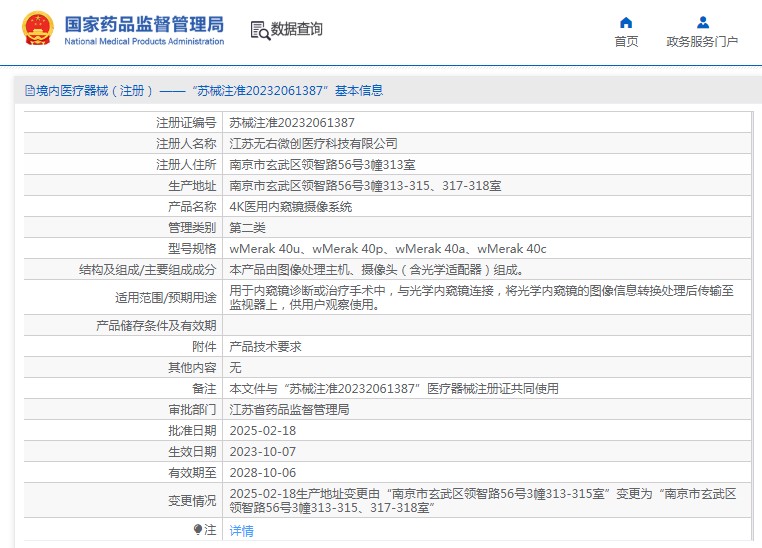Go to 首页 text link
Viewport: 762px width, 548px height.
(626, 42)
